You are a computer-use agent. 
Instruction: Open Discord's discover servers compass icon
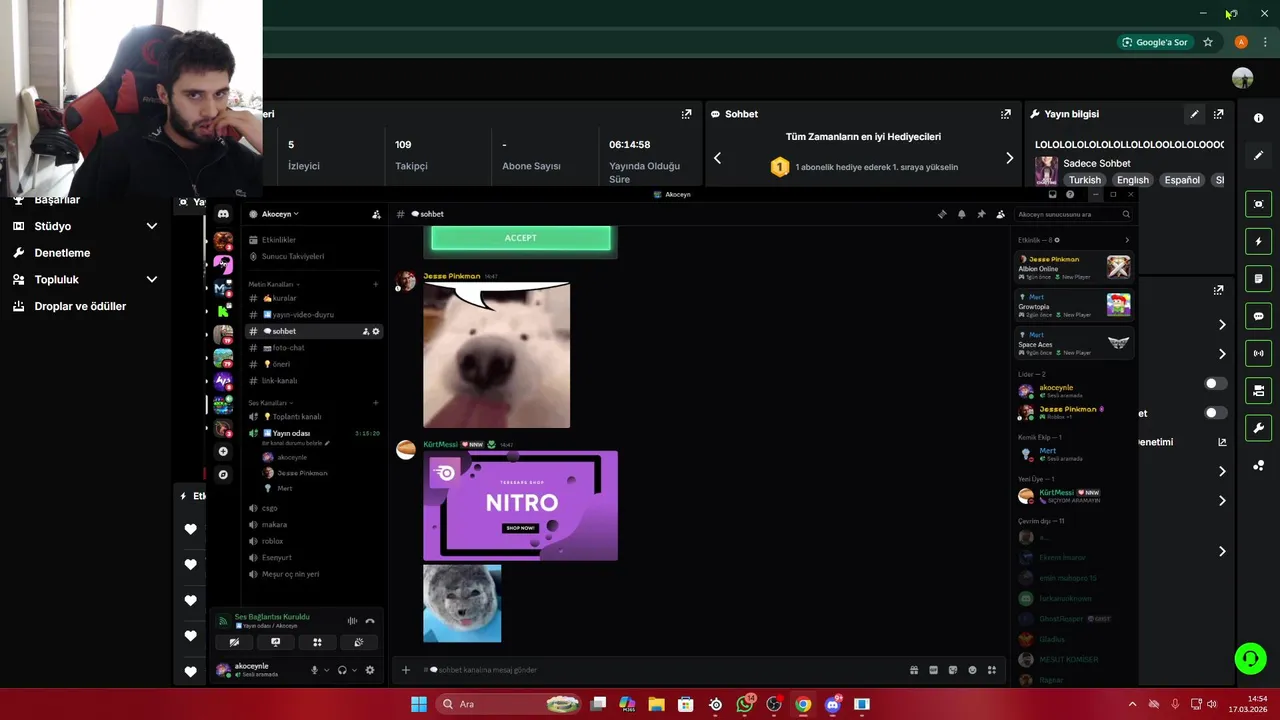click(x=223, y=475)
